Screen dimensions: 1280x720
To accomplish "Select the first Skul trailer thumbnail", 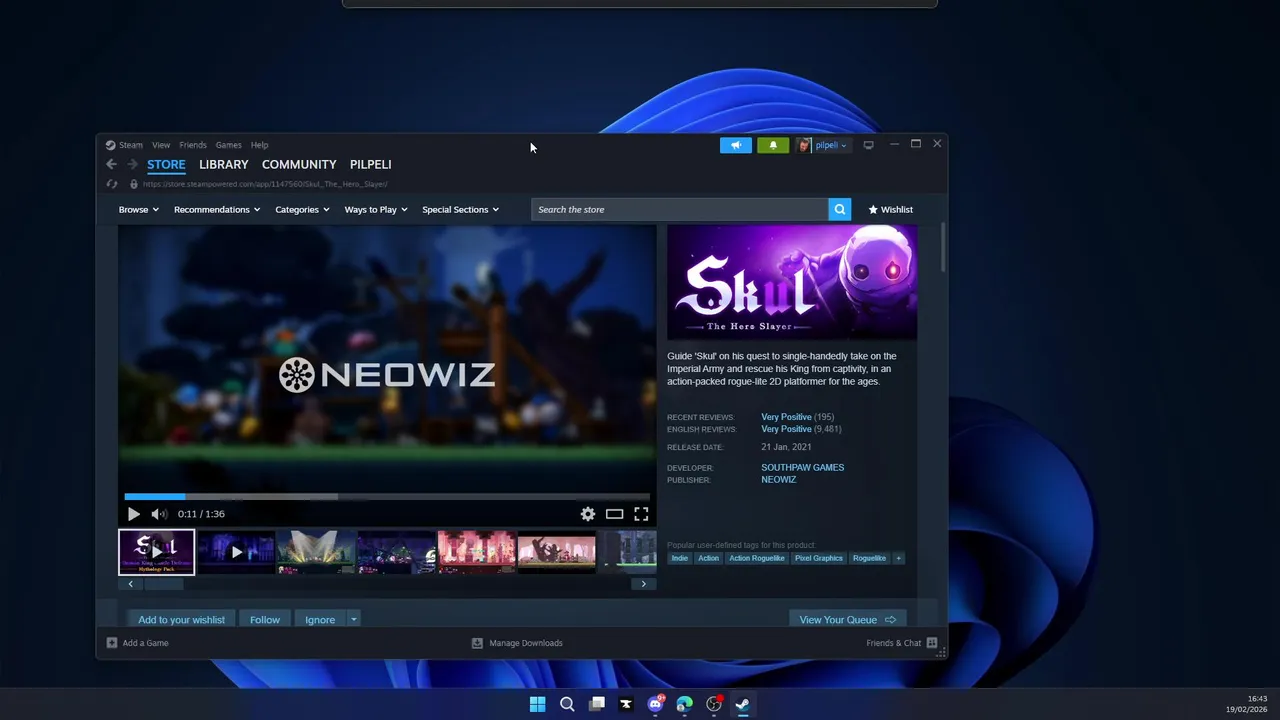I will click(x=157, y=552).
